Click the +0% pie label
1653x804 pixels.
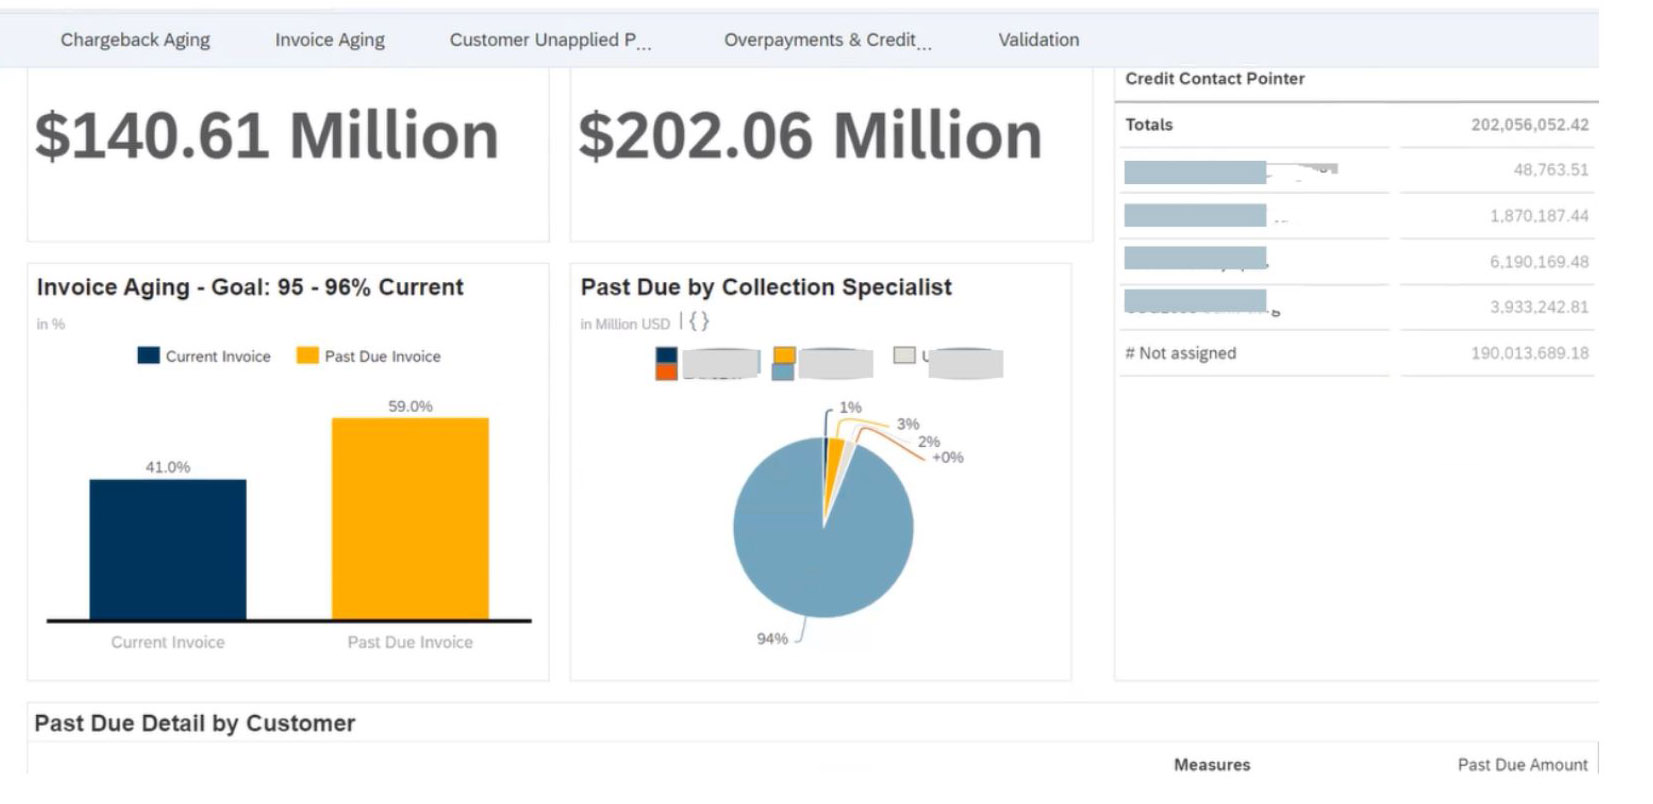coord(948,458)
